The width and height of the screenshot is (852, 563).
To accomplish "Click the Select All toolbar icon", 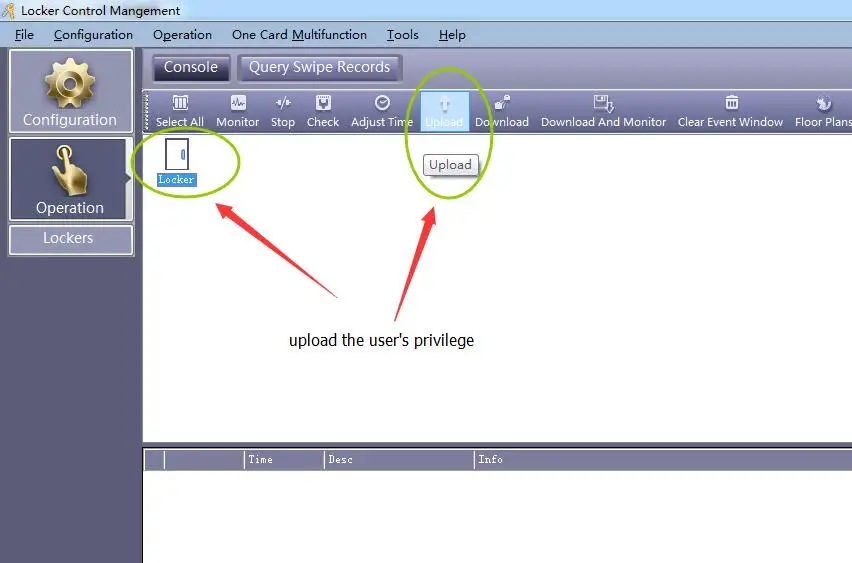I will (x=180, y=111).
